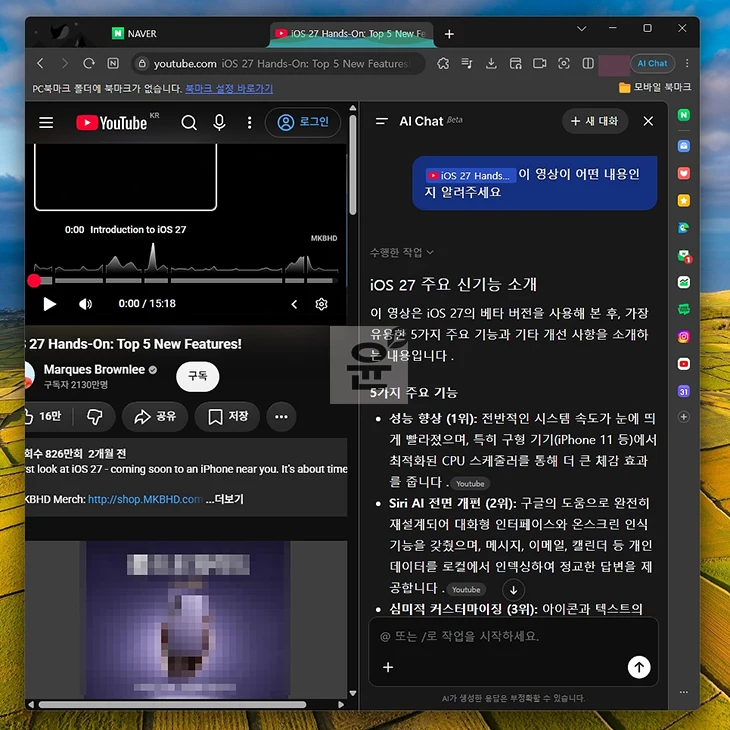Viewport: 730px width, 730px height.
Task: Click YouTube 로그인 button
Action: (303, 122)
